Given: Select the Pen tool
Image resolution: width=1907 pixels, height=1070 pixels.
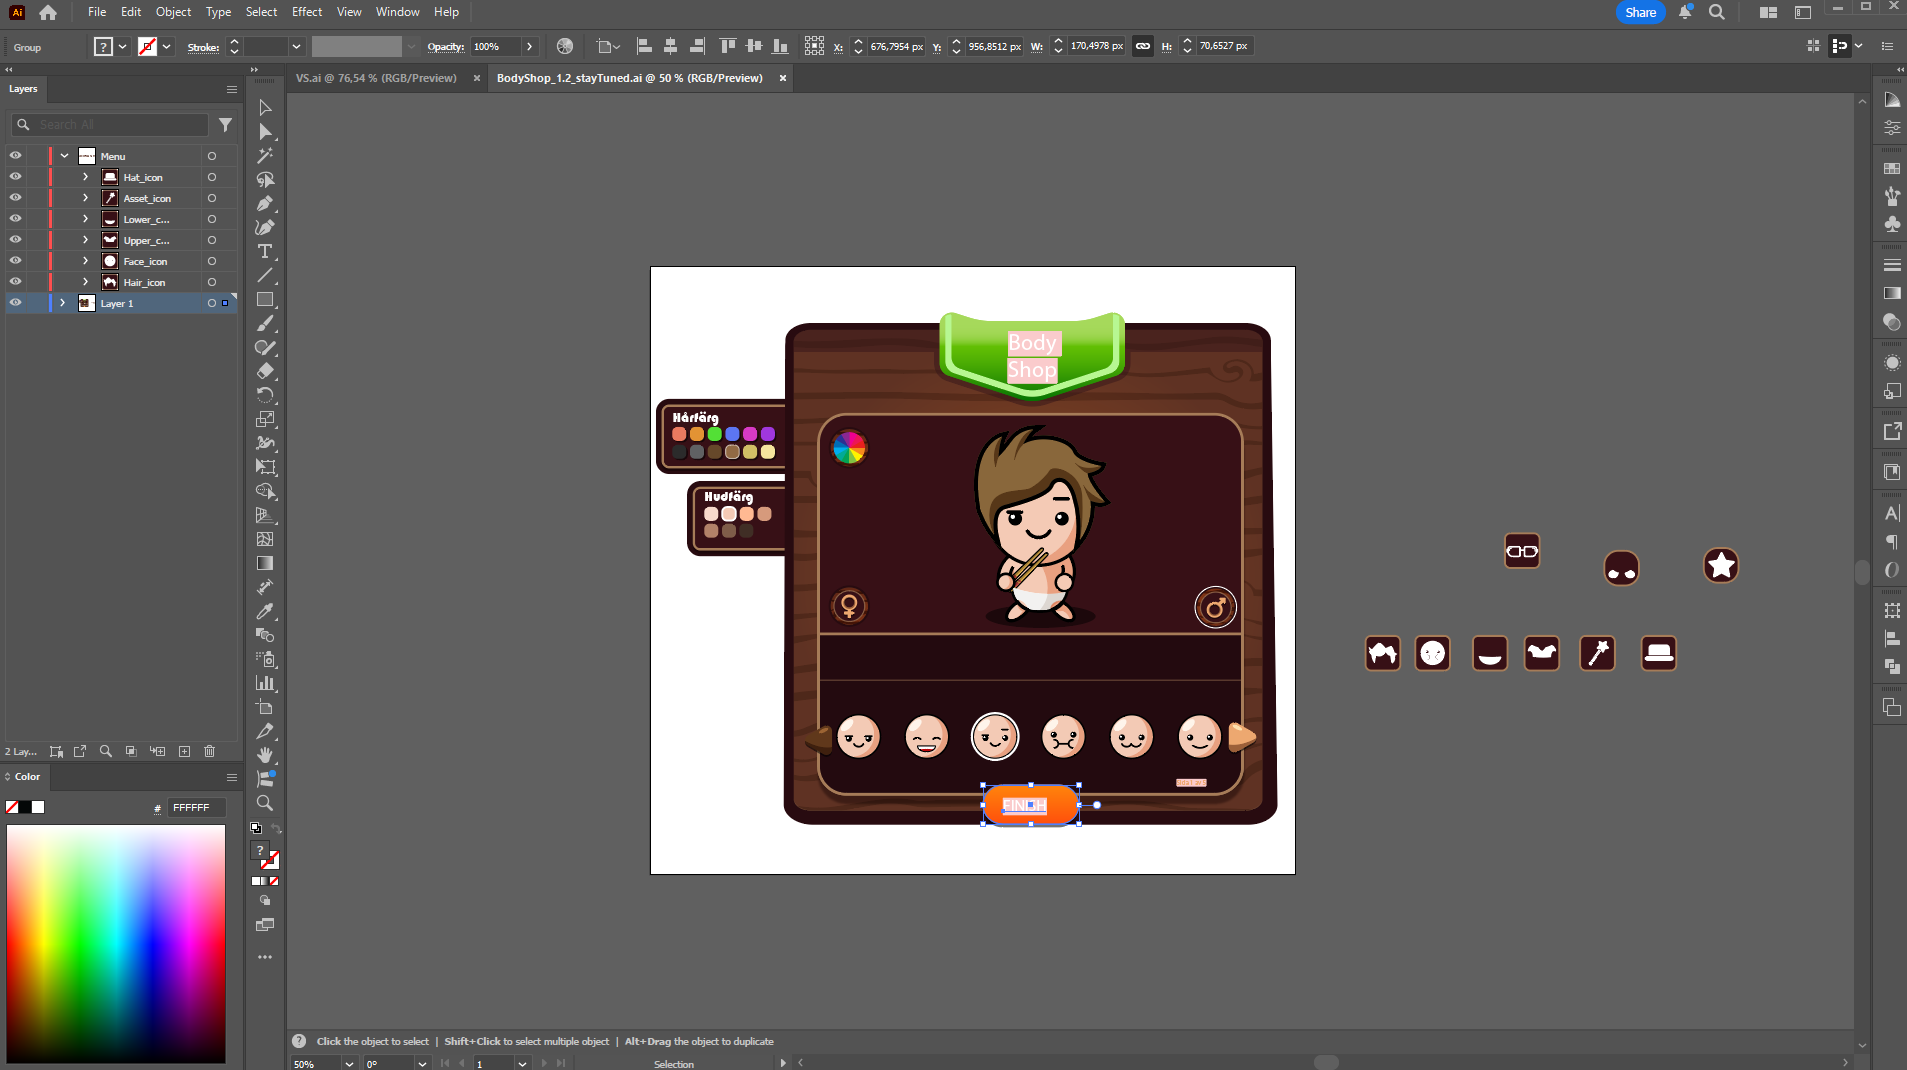Looking at the screenshot, I should click(x=265, y=204).
